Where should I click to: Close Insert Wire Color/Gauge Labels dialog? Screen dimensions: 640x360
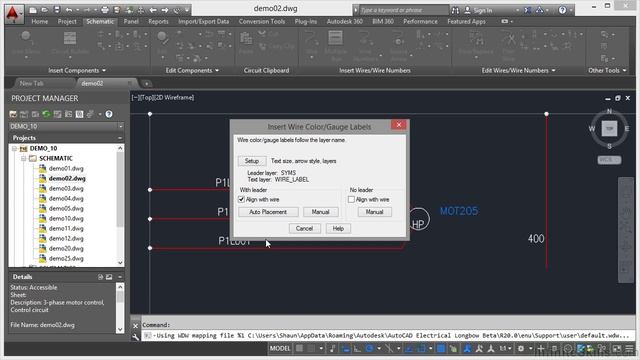399,125
